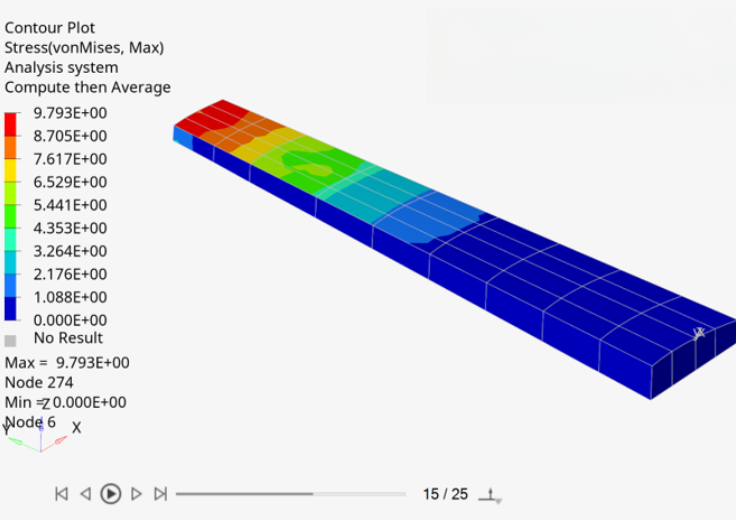Viewport: 736px width, 520px height.
Task: Step forward one animation frame
Action: (x=136, y=494)
